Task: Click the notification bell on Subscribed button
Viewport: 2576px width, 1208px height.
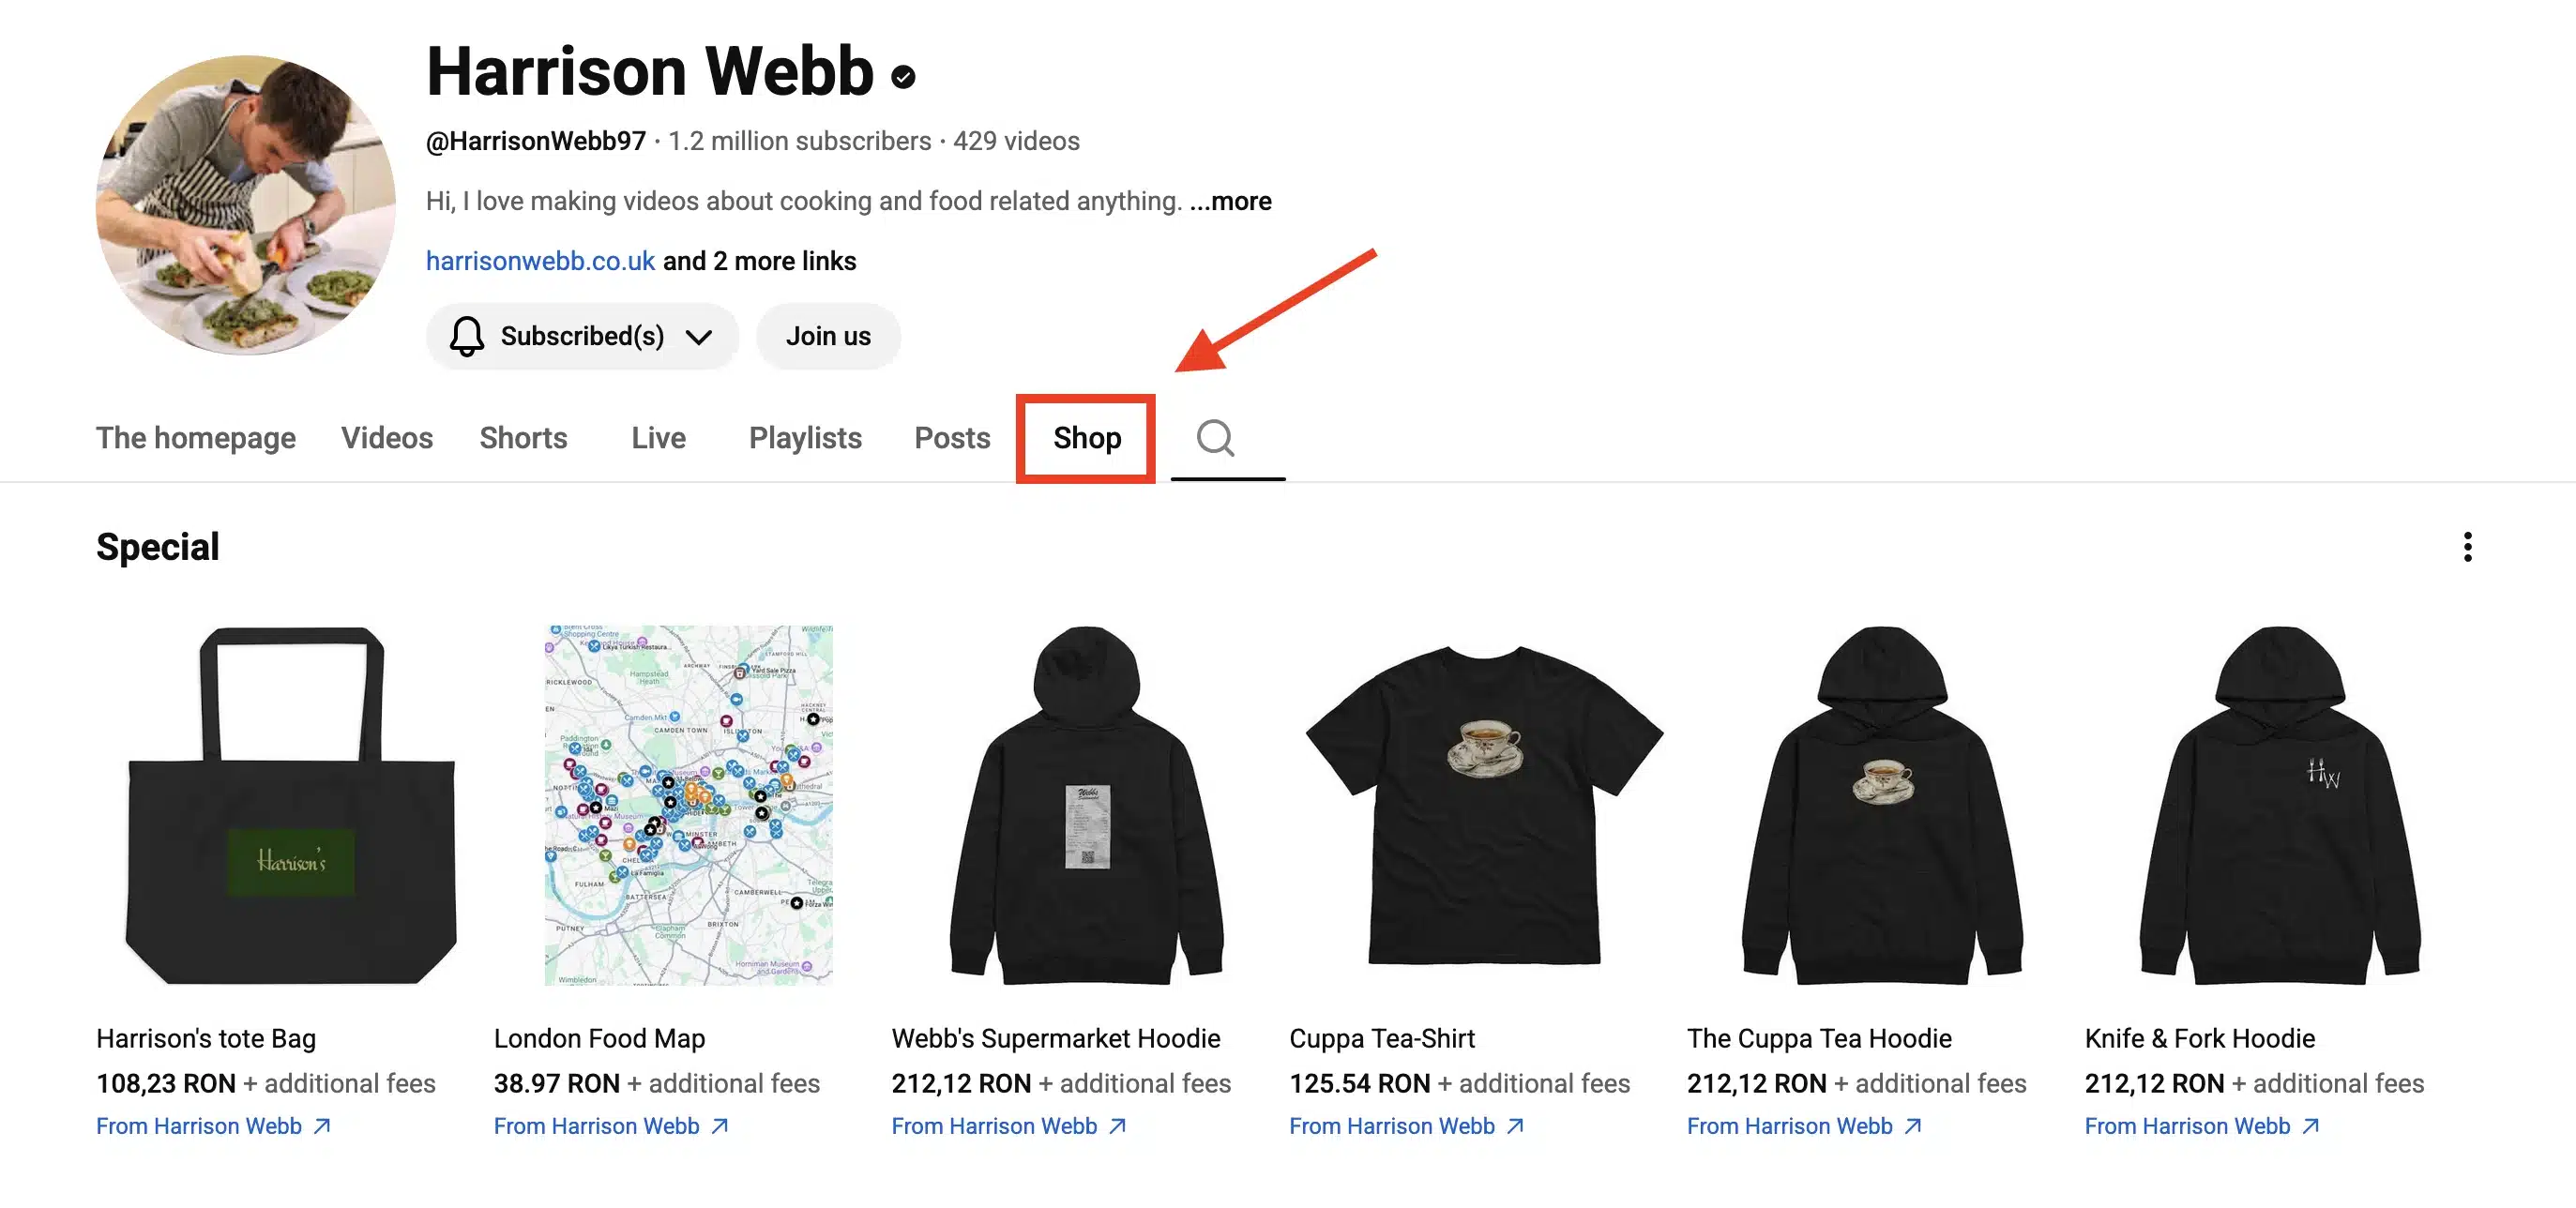Action: click(x=466, y=336)
